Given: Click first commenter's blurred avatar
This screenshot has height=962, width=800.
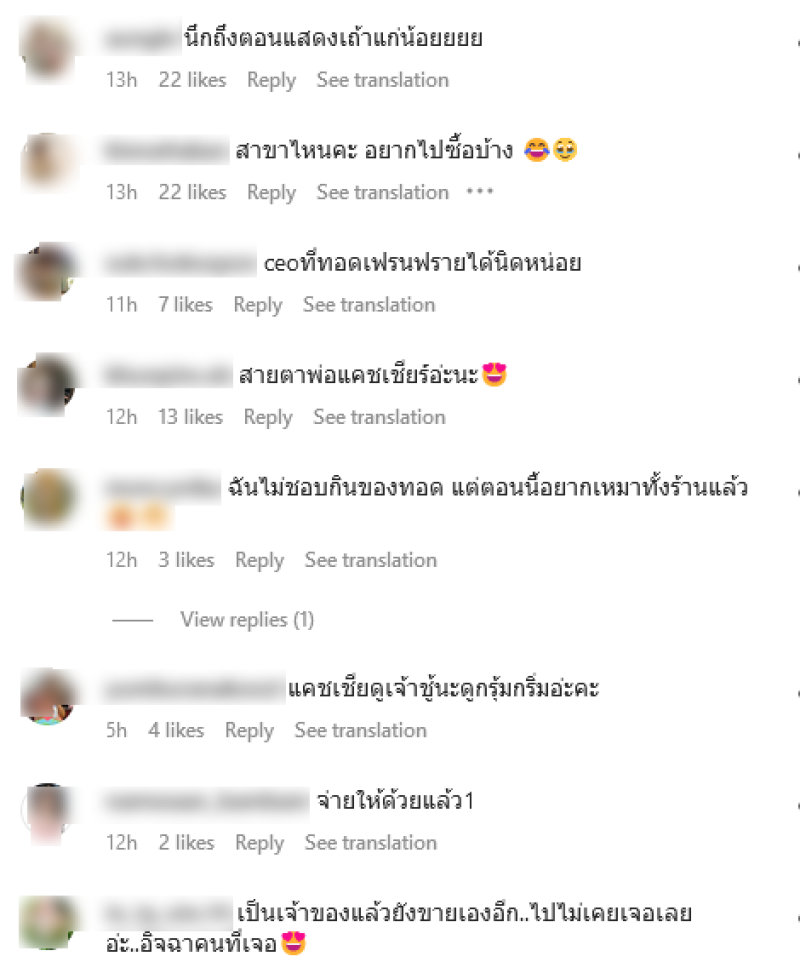Looking at the screenshot, I should click(x=47, y=48).
